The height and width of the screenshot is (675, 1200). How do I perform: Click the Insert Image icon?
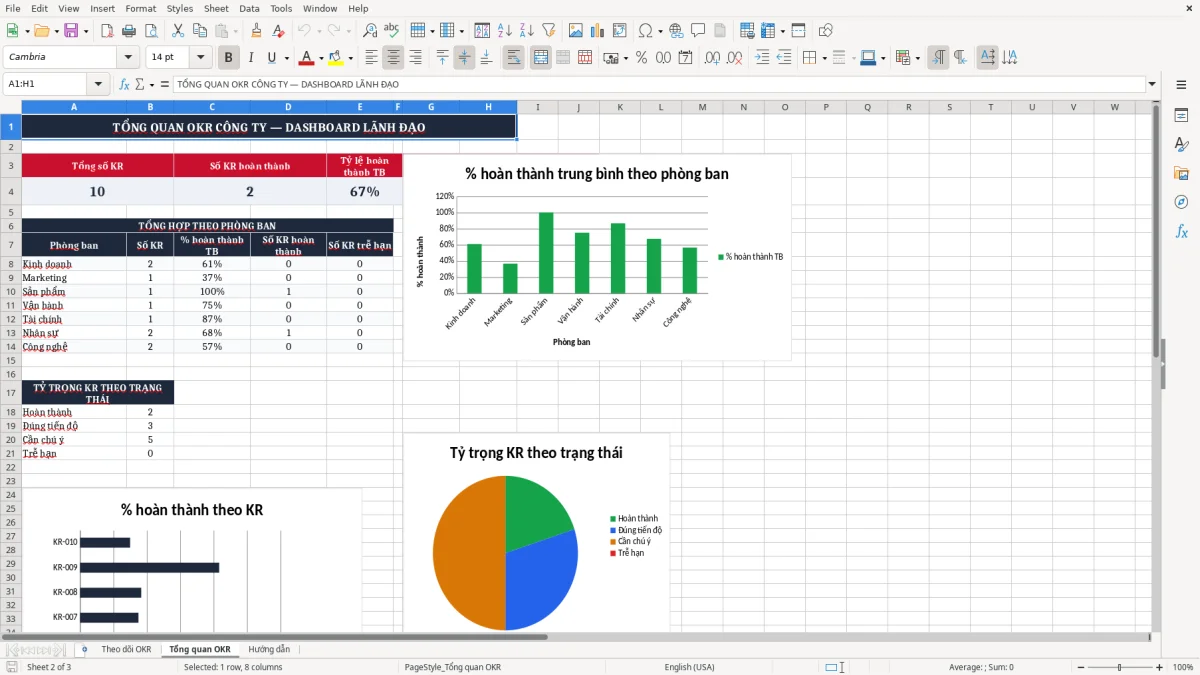point(576,31)
